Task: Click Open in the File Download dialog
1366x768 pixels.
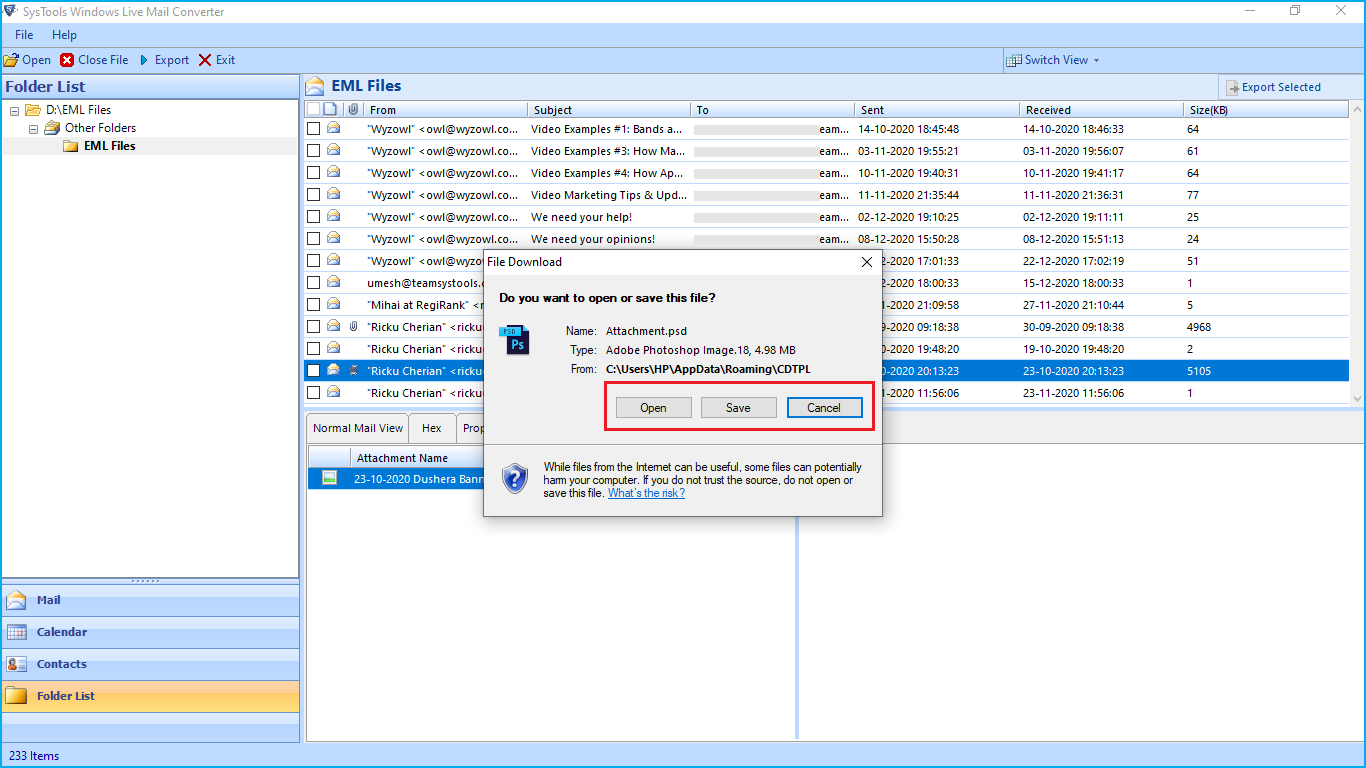Action: pos(653,407)
